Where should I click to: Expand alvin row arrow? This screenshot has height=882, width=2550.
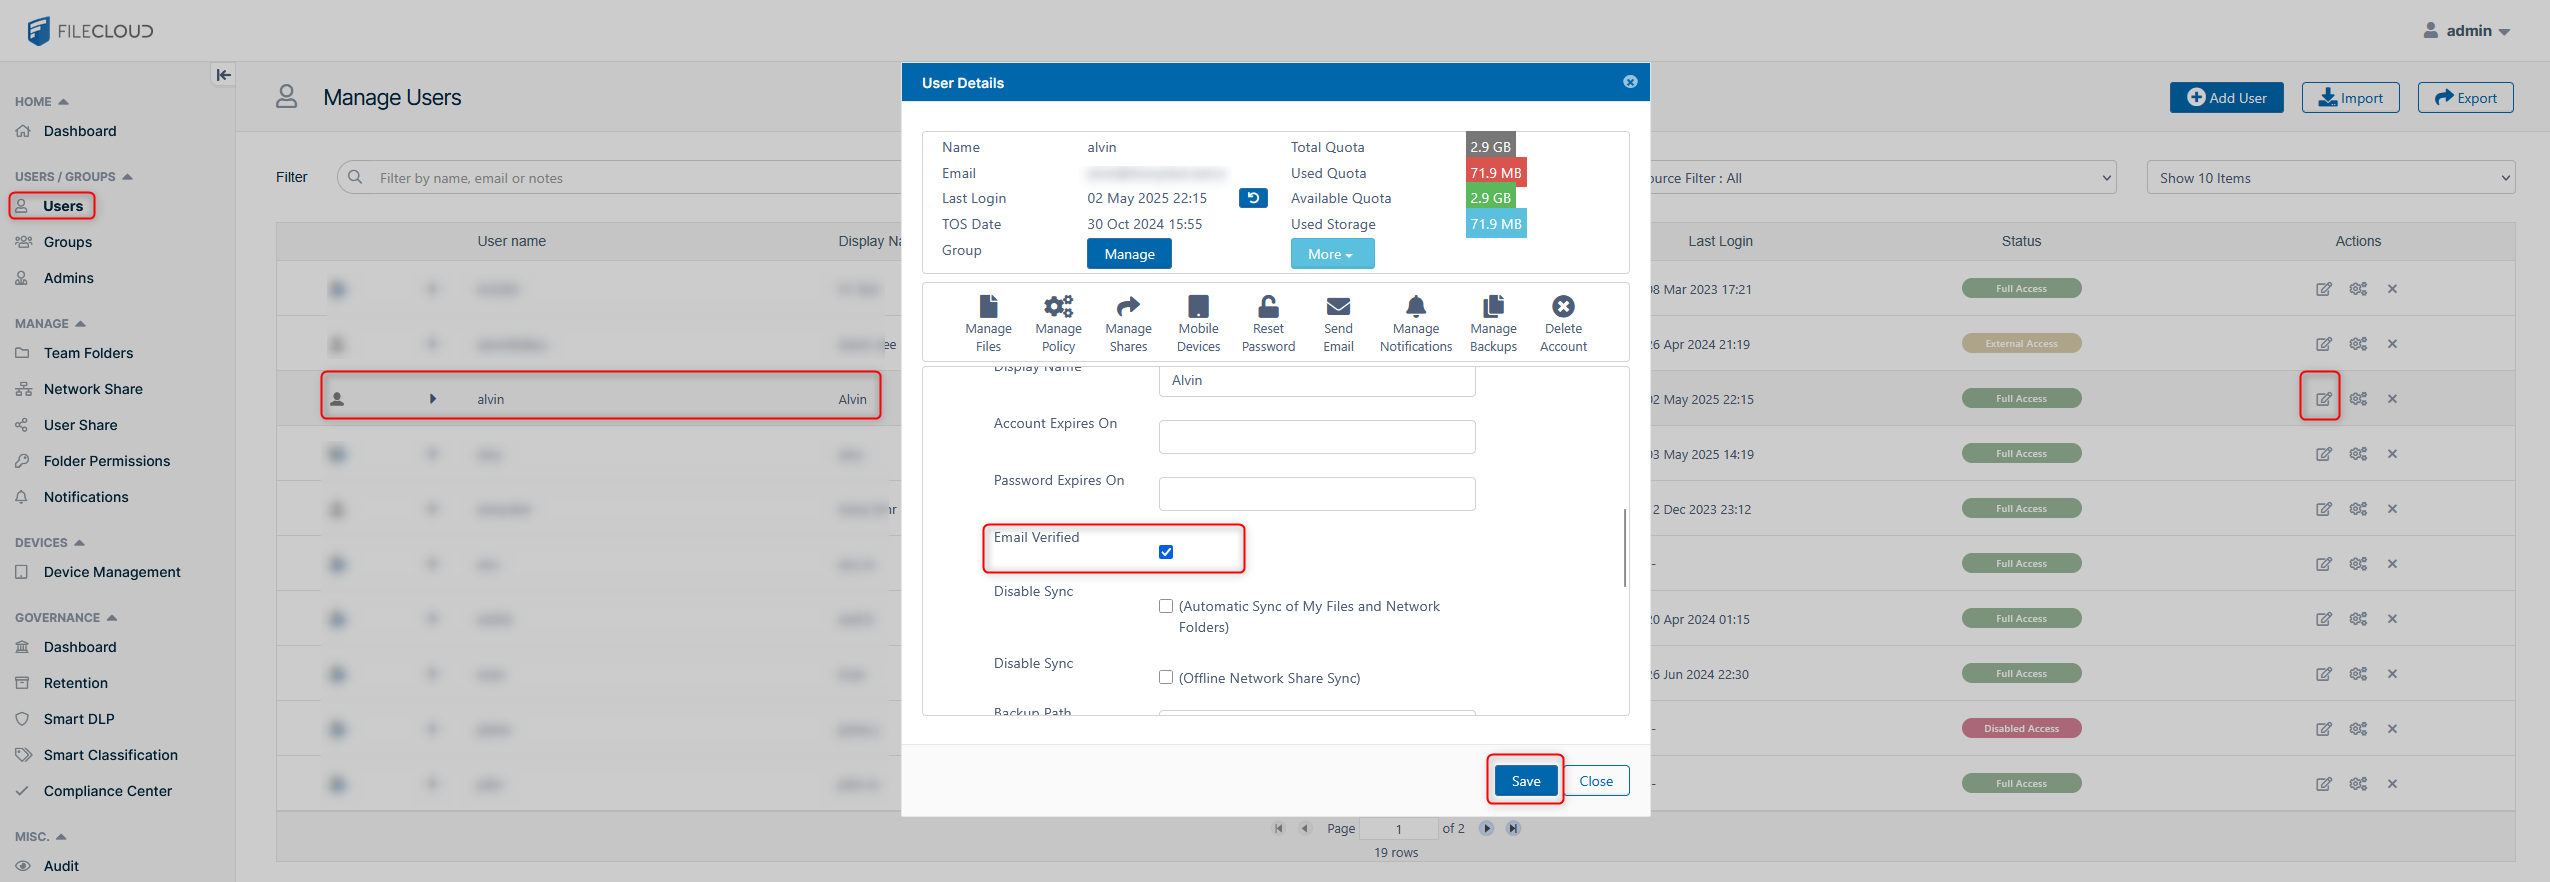[x=433, y=399]
